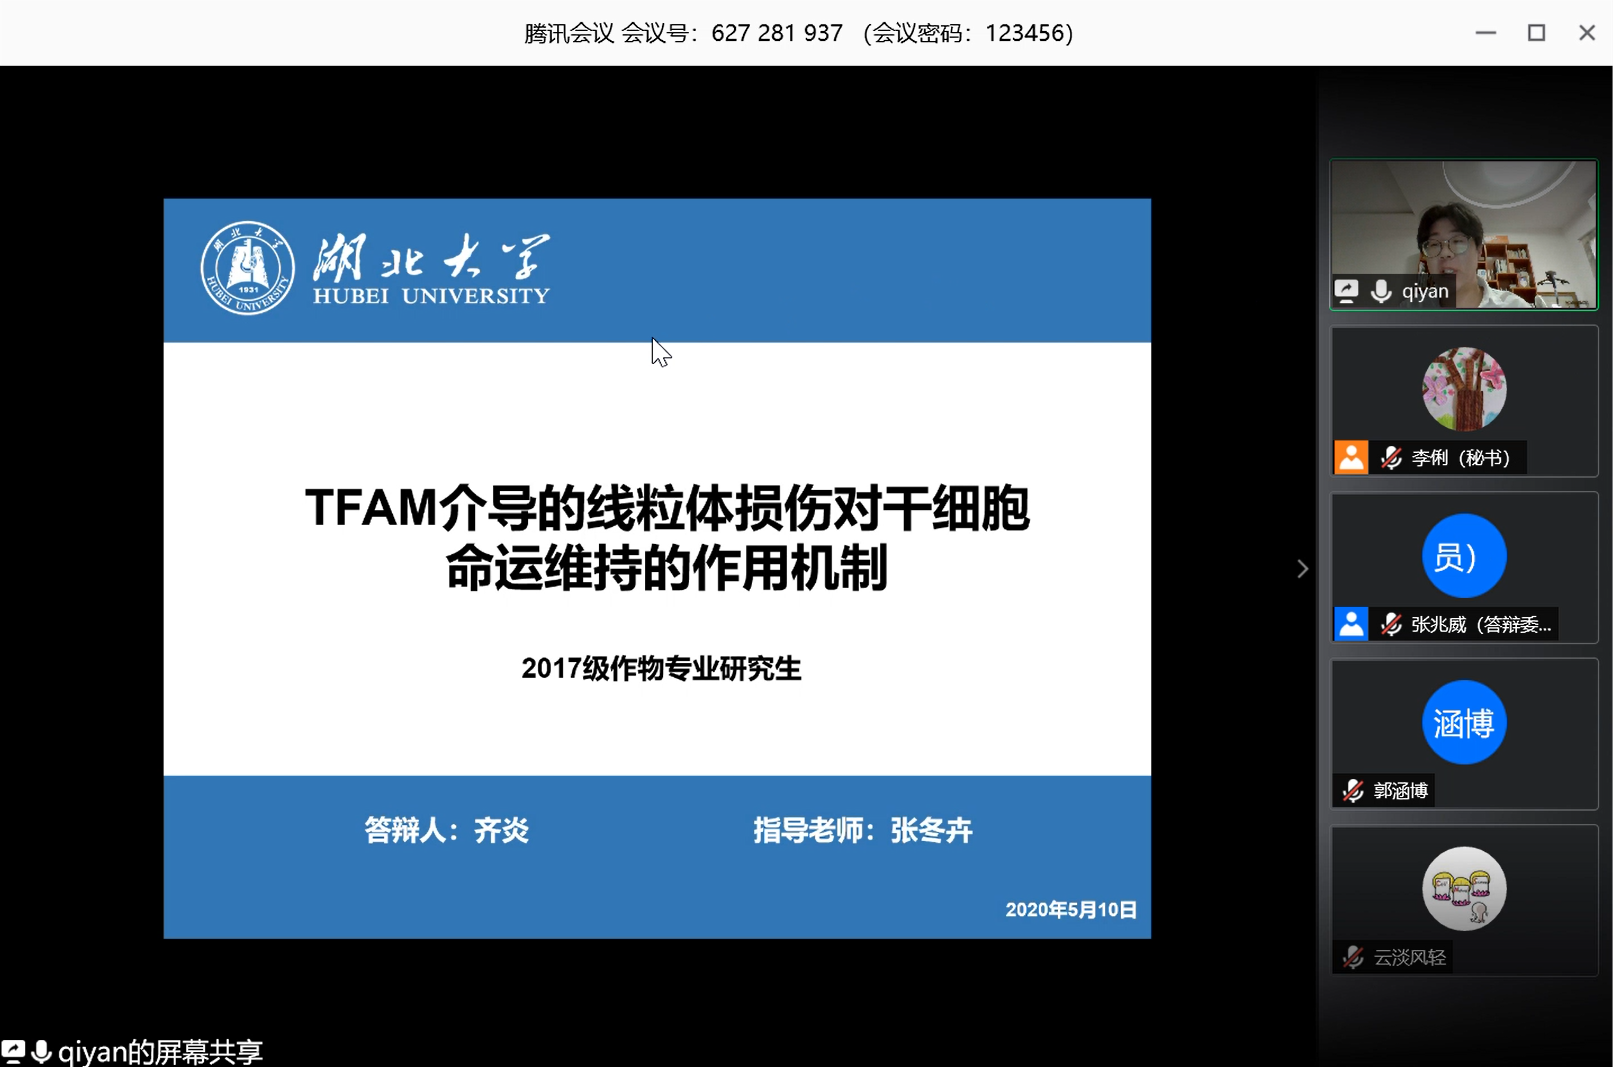Select 郭涵博's 涵博 avatar tile
The height and width of the screenshot is (1067, 1613).
pos(1463,723)
